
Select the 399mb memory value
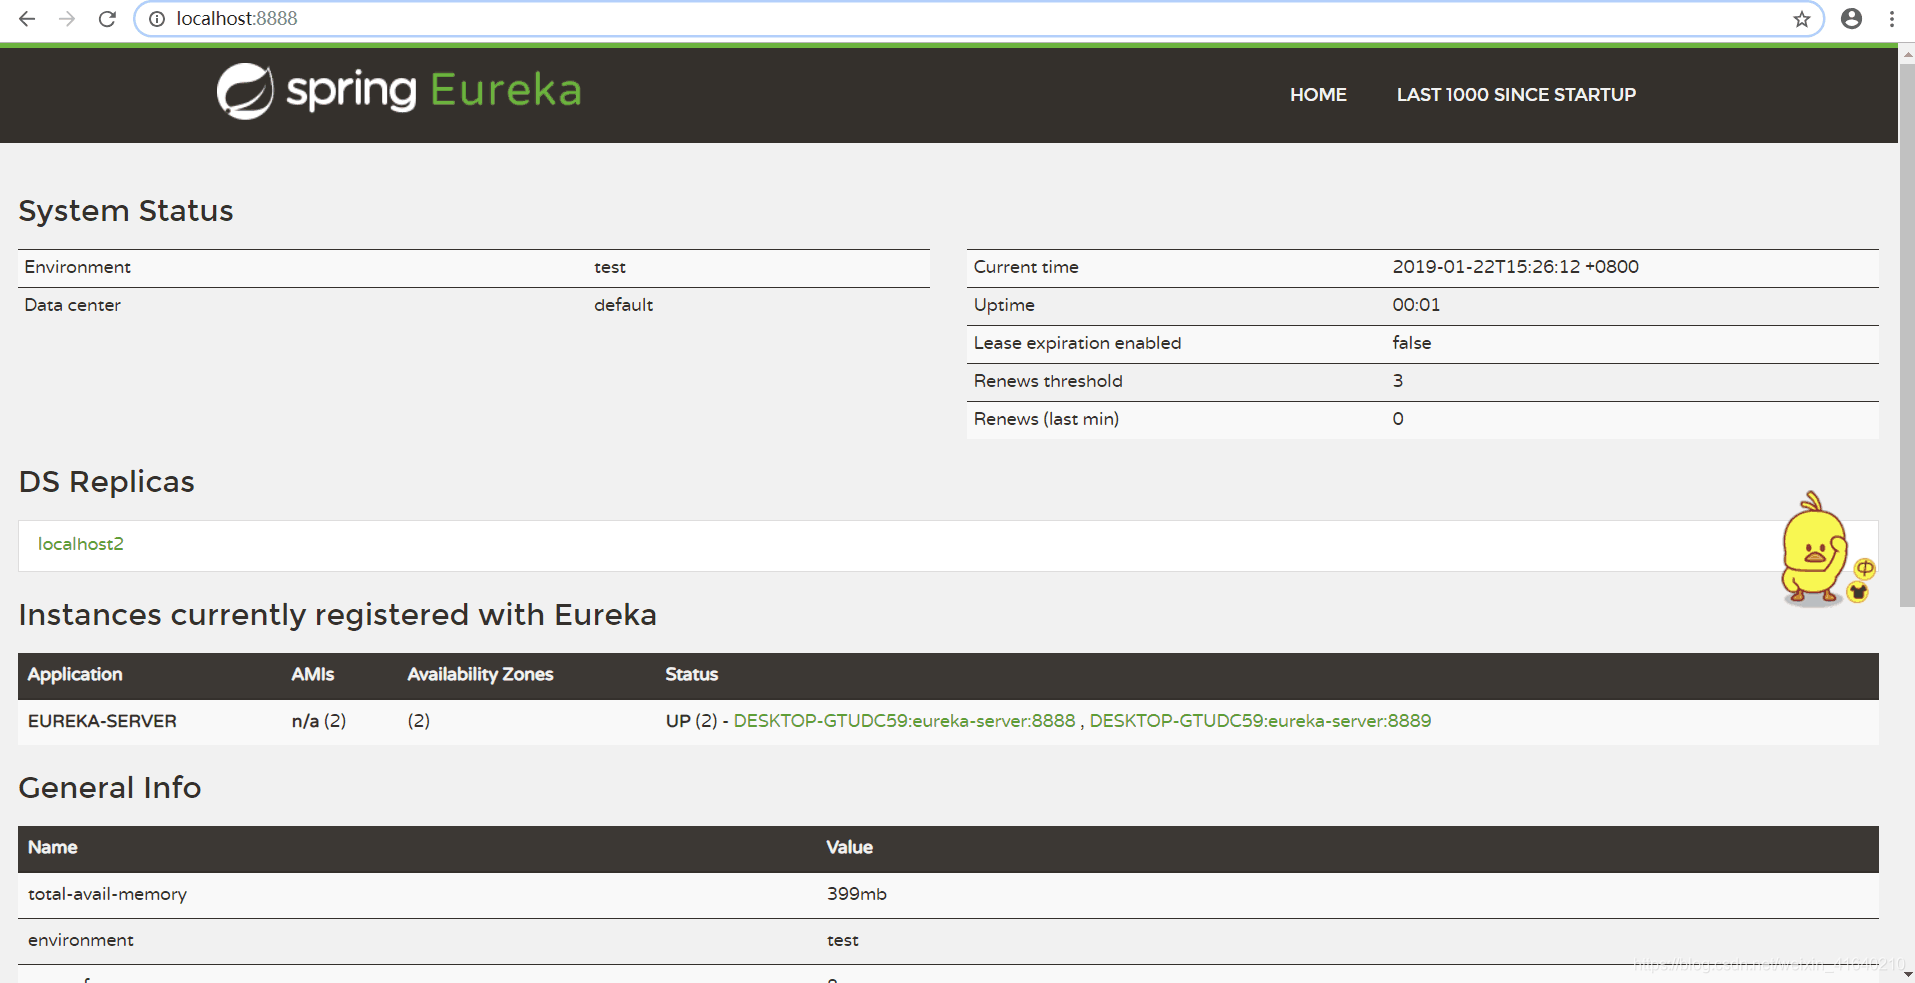856,894
